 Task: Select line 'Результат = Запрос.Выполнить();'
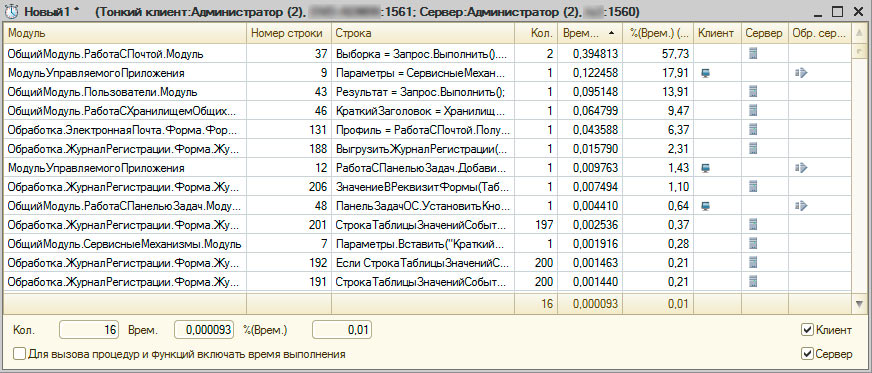coord(423,92)
